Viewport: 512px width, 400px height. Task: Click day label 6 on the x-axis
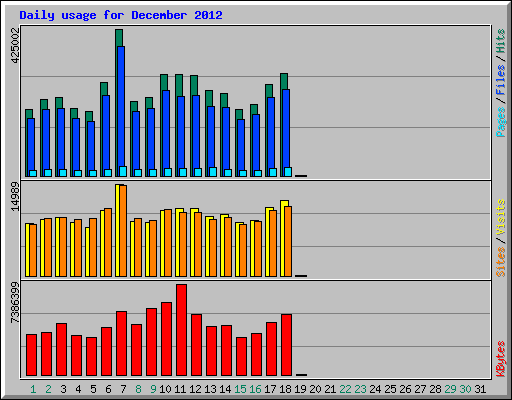pyautogui.click(x=108, y=389)
